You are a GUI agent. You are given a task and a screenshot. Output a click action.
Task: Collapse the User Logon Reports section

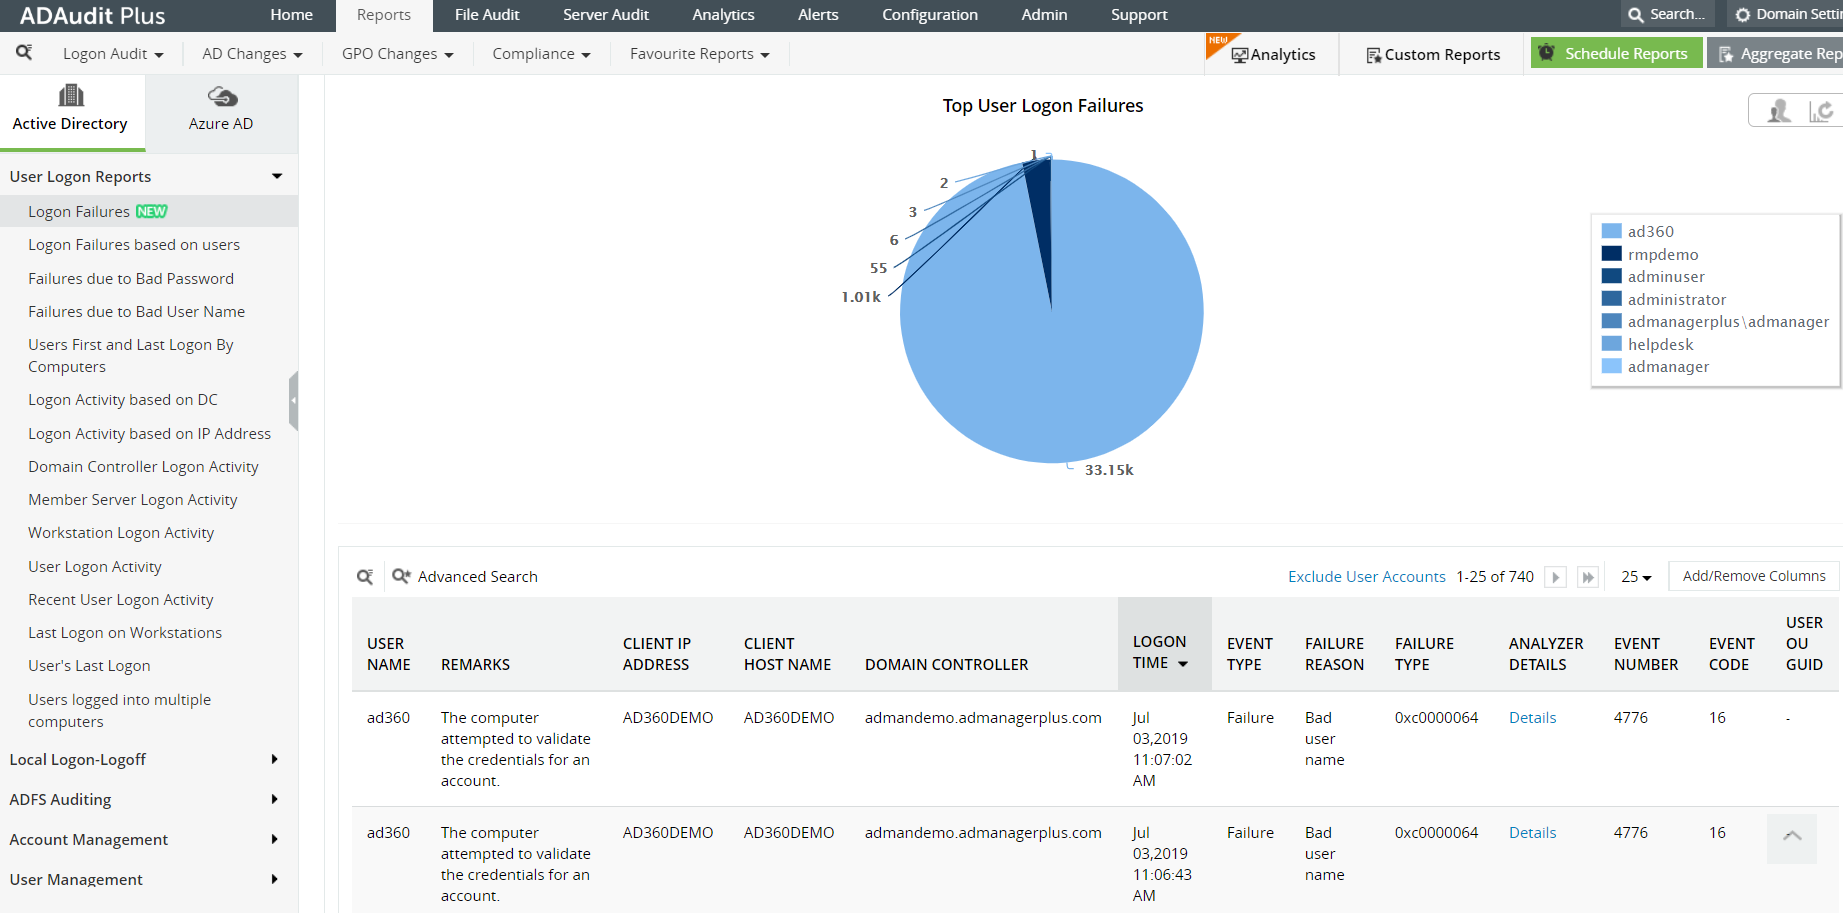pyautogui.click(x=277, y=176)
